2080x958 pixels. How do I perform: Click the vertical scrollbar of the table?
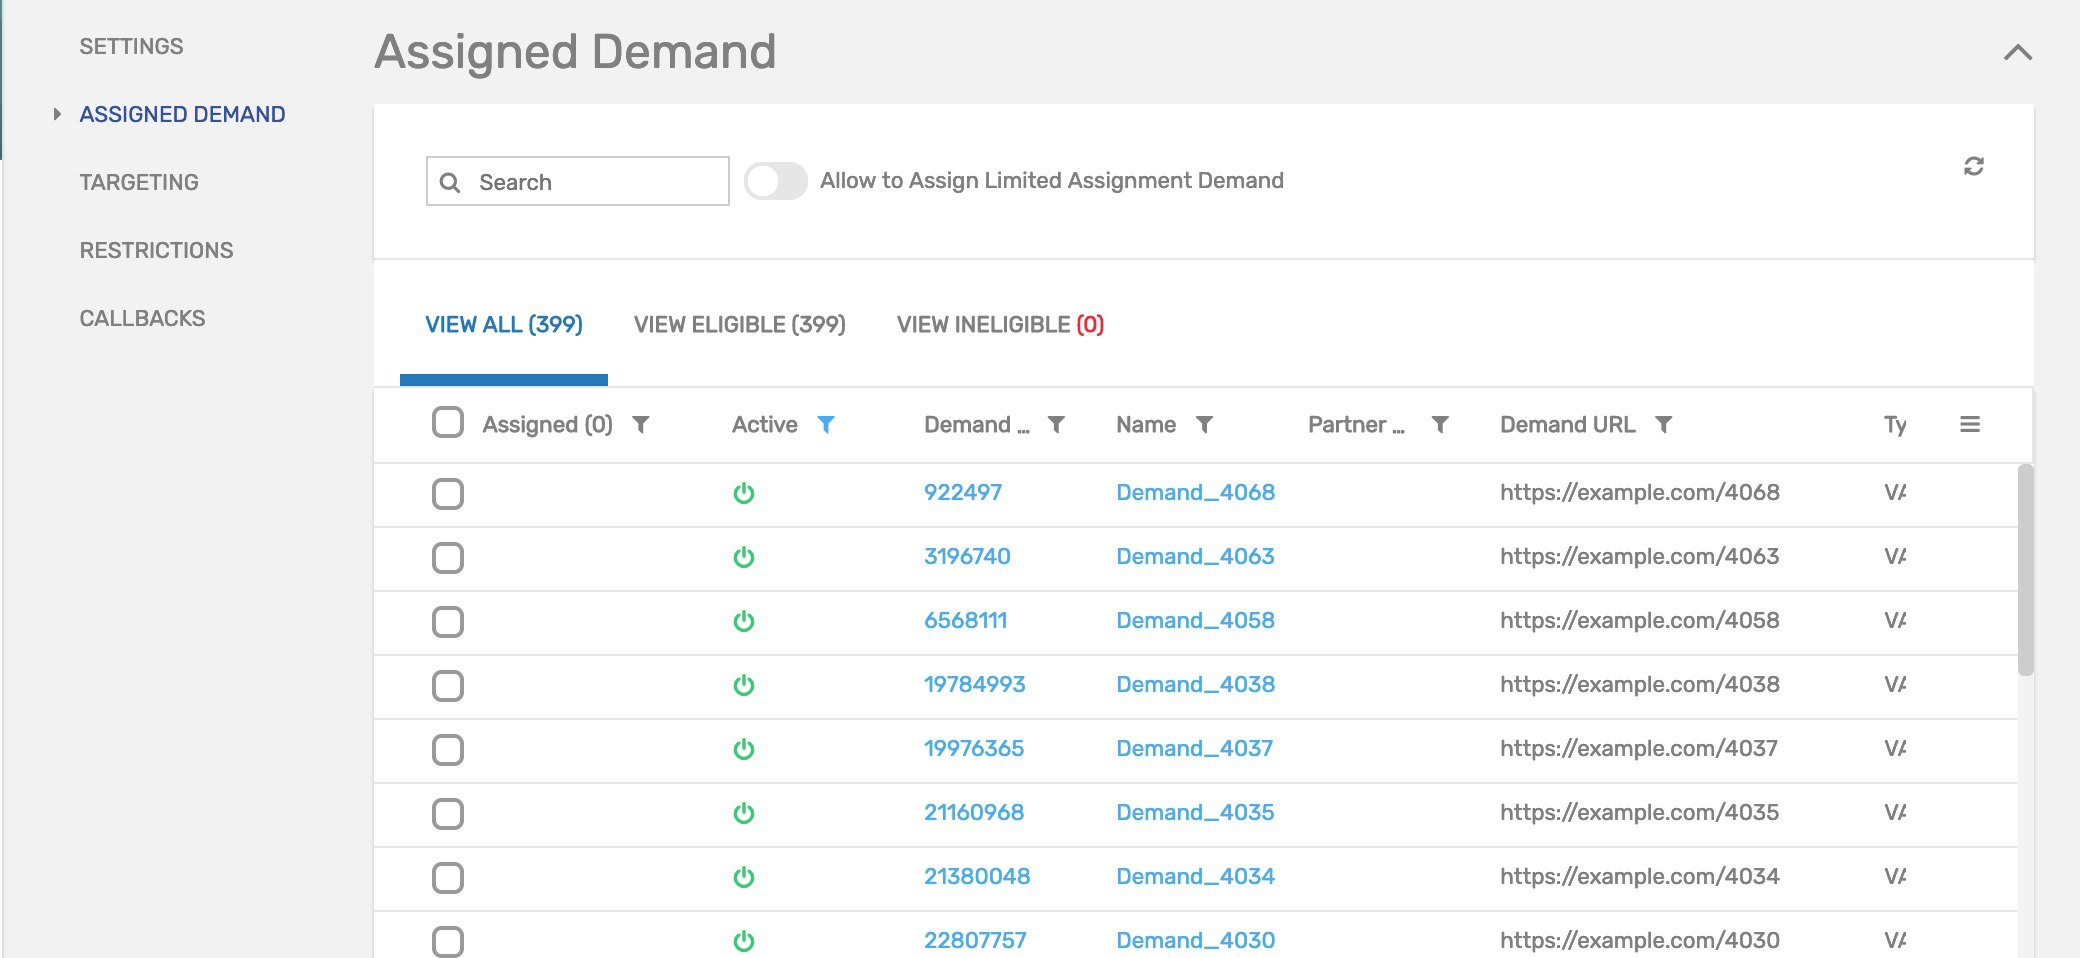[x=2026, y=570]
